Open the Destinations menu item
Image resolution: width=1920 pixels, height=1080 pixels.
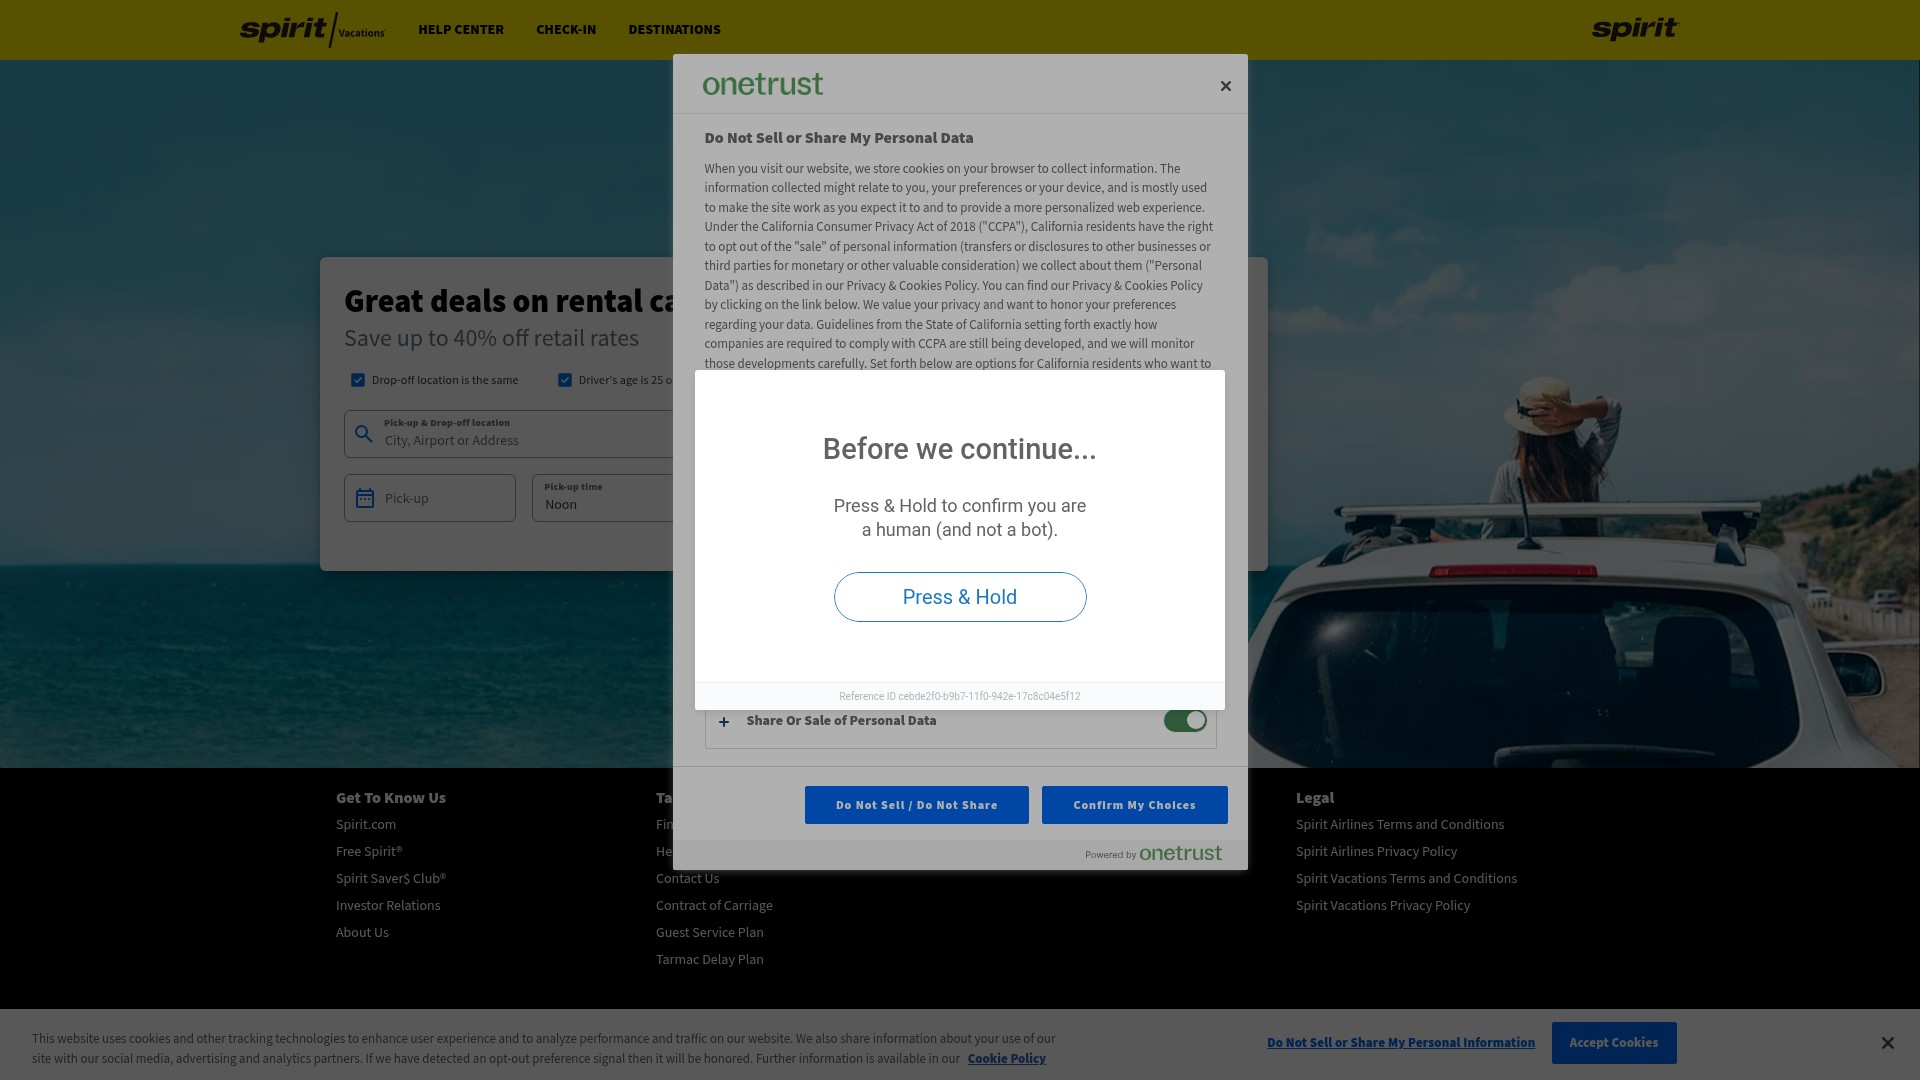(x=674, y=29)
